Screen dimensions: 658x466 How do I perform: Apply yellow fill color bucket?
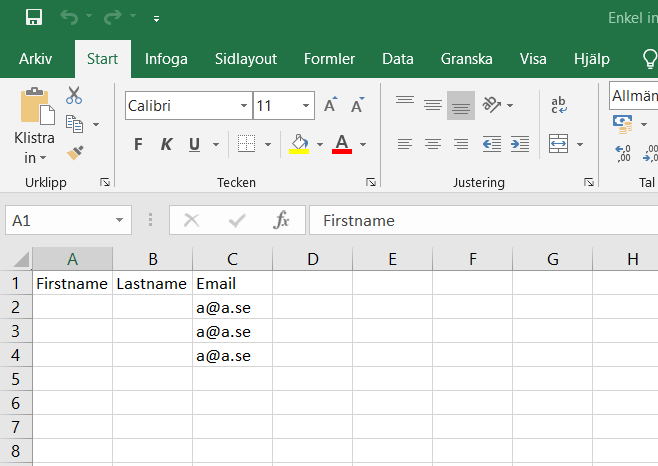coord(299,144)
